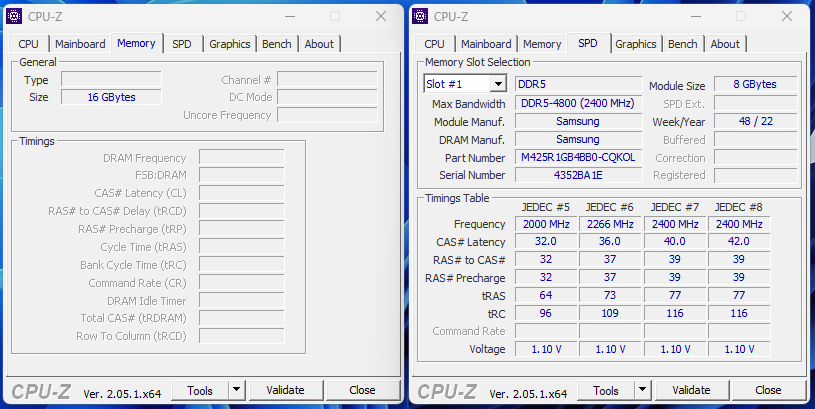Click CAS# Latency value 32.0
The image size is (815, 409).
click(x=546, y=242)
